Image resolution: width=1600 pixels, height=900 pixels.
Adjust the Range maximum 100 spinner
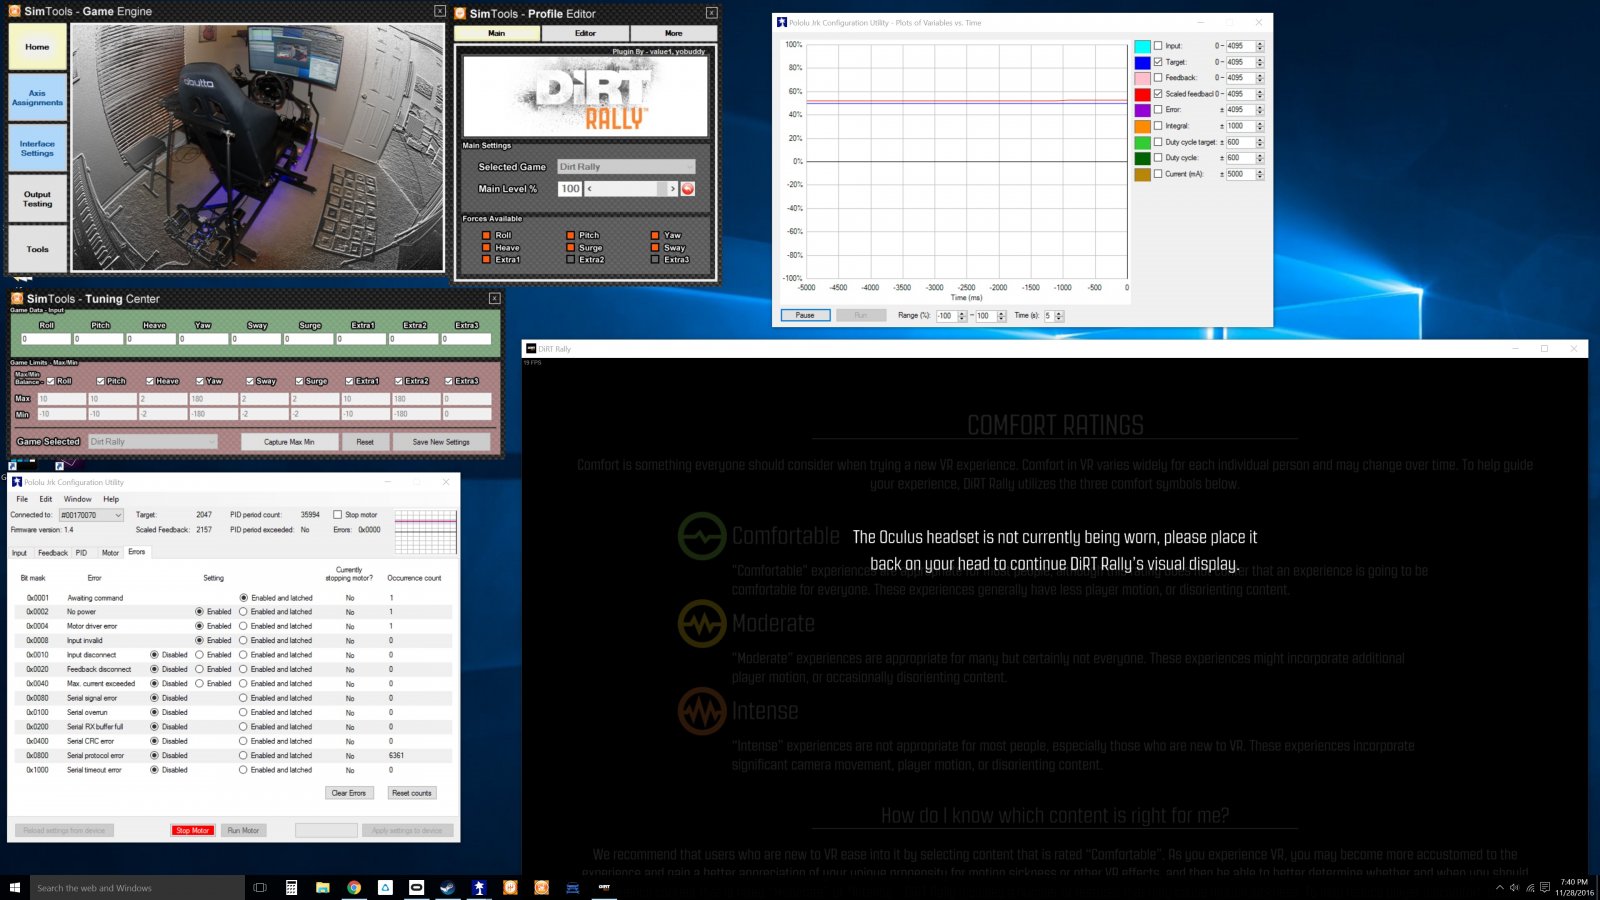pos(1001,316)
